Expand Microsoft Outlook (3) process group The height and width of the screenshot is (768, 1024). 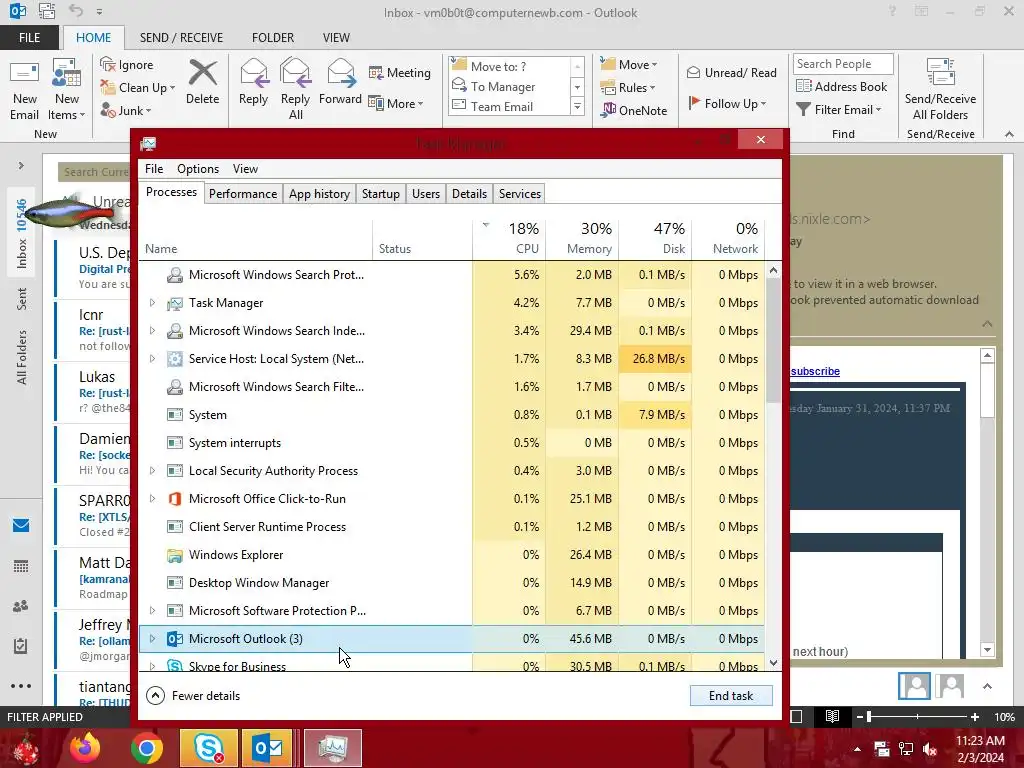click(x=152, y=639)
